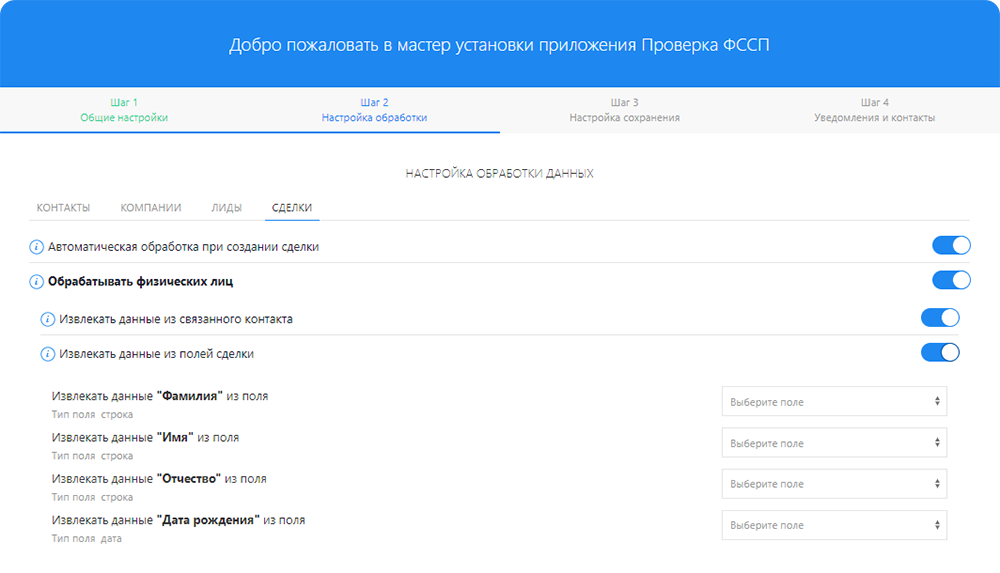The width and height of the screenshot is (1000, 573).
Task: Disable Автоматическая обработка при создании сделки switch
Action: [x=951, y=246]
